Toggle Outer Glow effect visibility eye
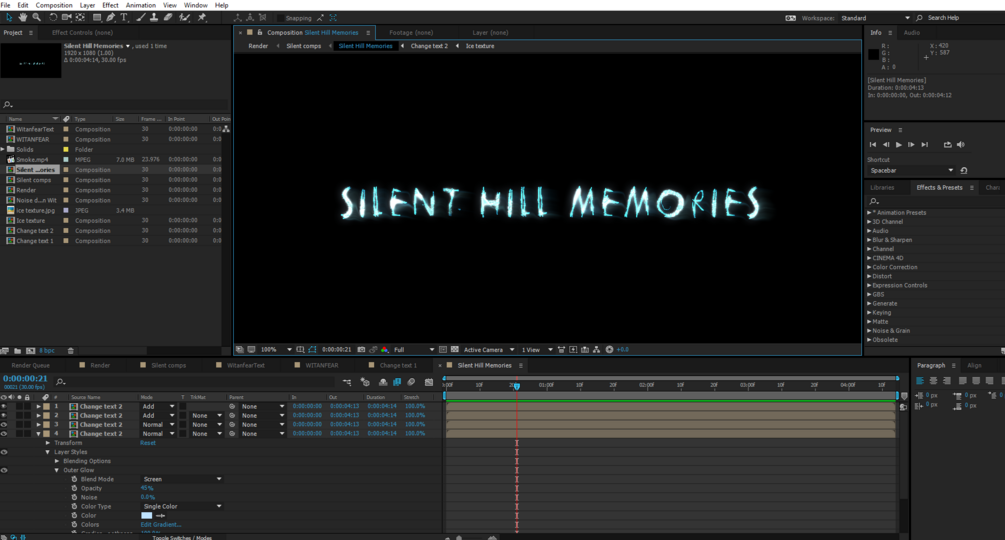Screen dimensions: 1005x540 (x=4, y=470)
